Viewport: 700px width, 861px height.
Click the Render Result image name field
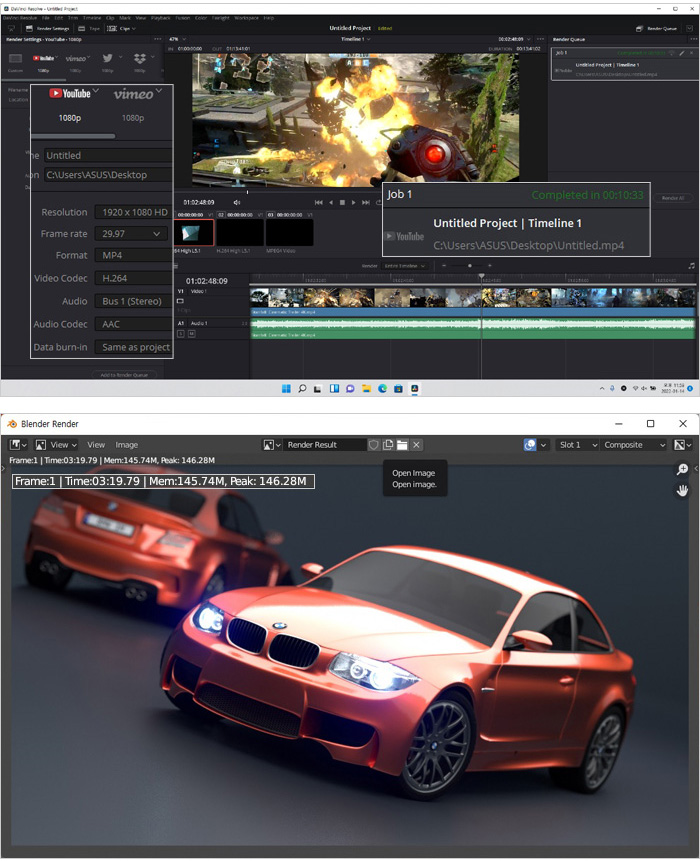tap(325, 445)
